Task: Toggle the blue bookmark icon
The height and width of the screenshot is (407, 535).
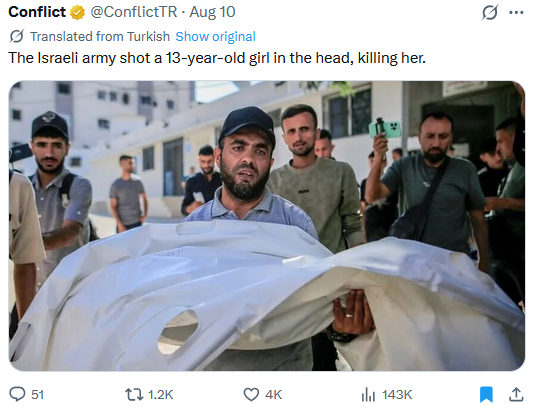Action: [486, 394]
